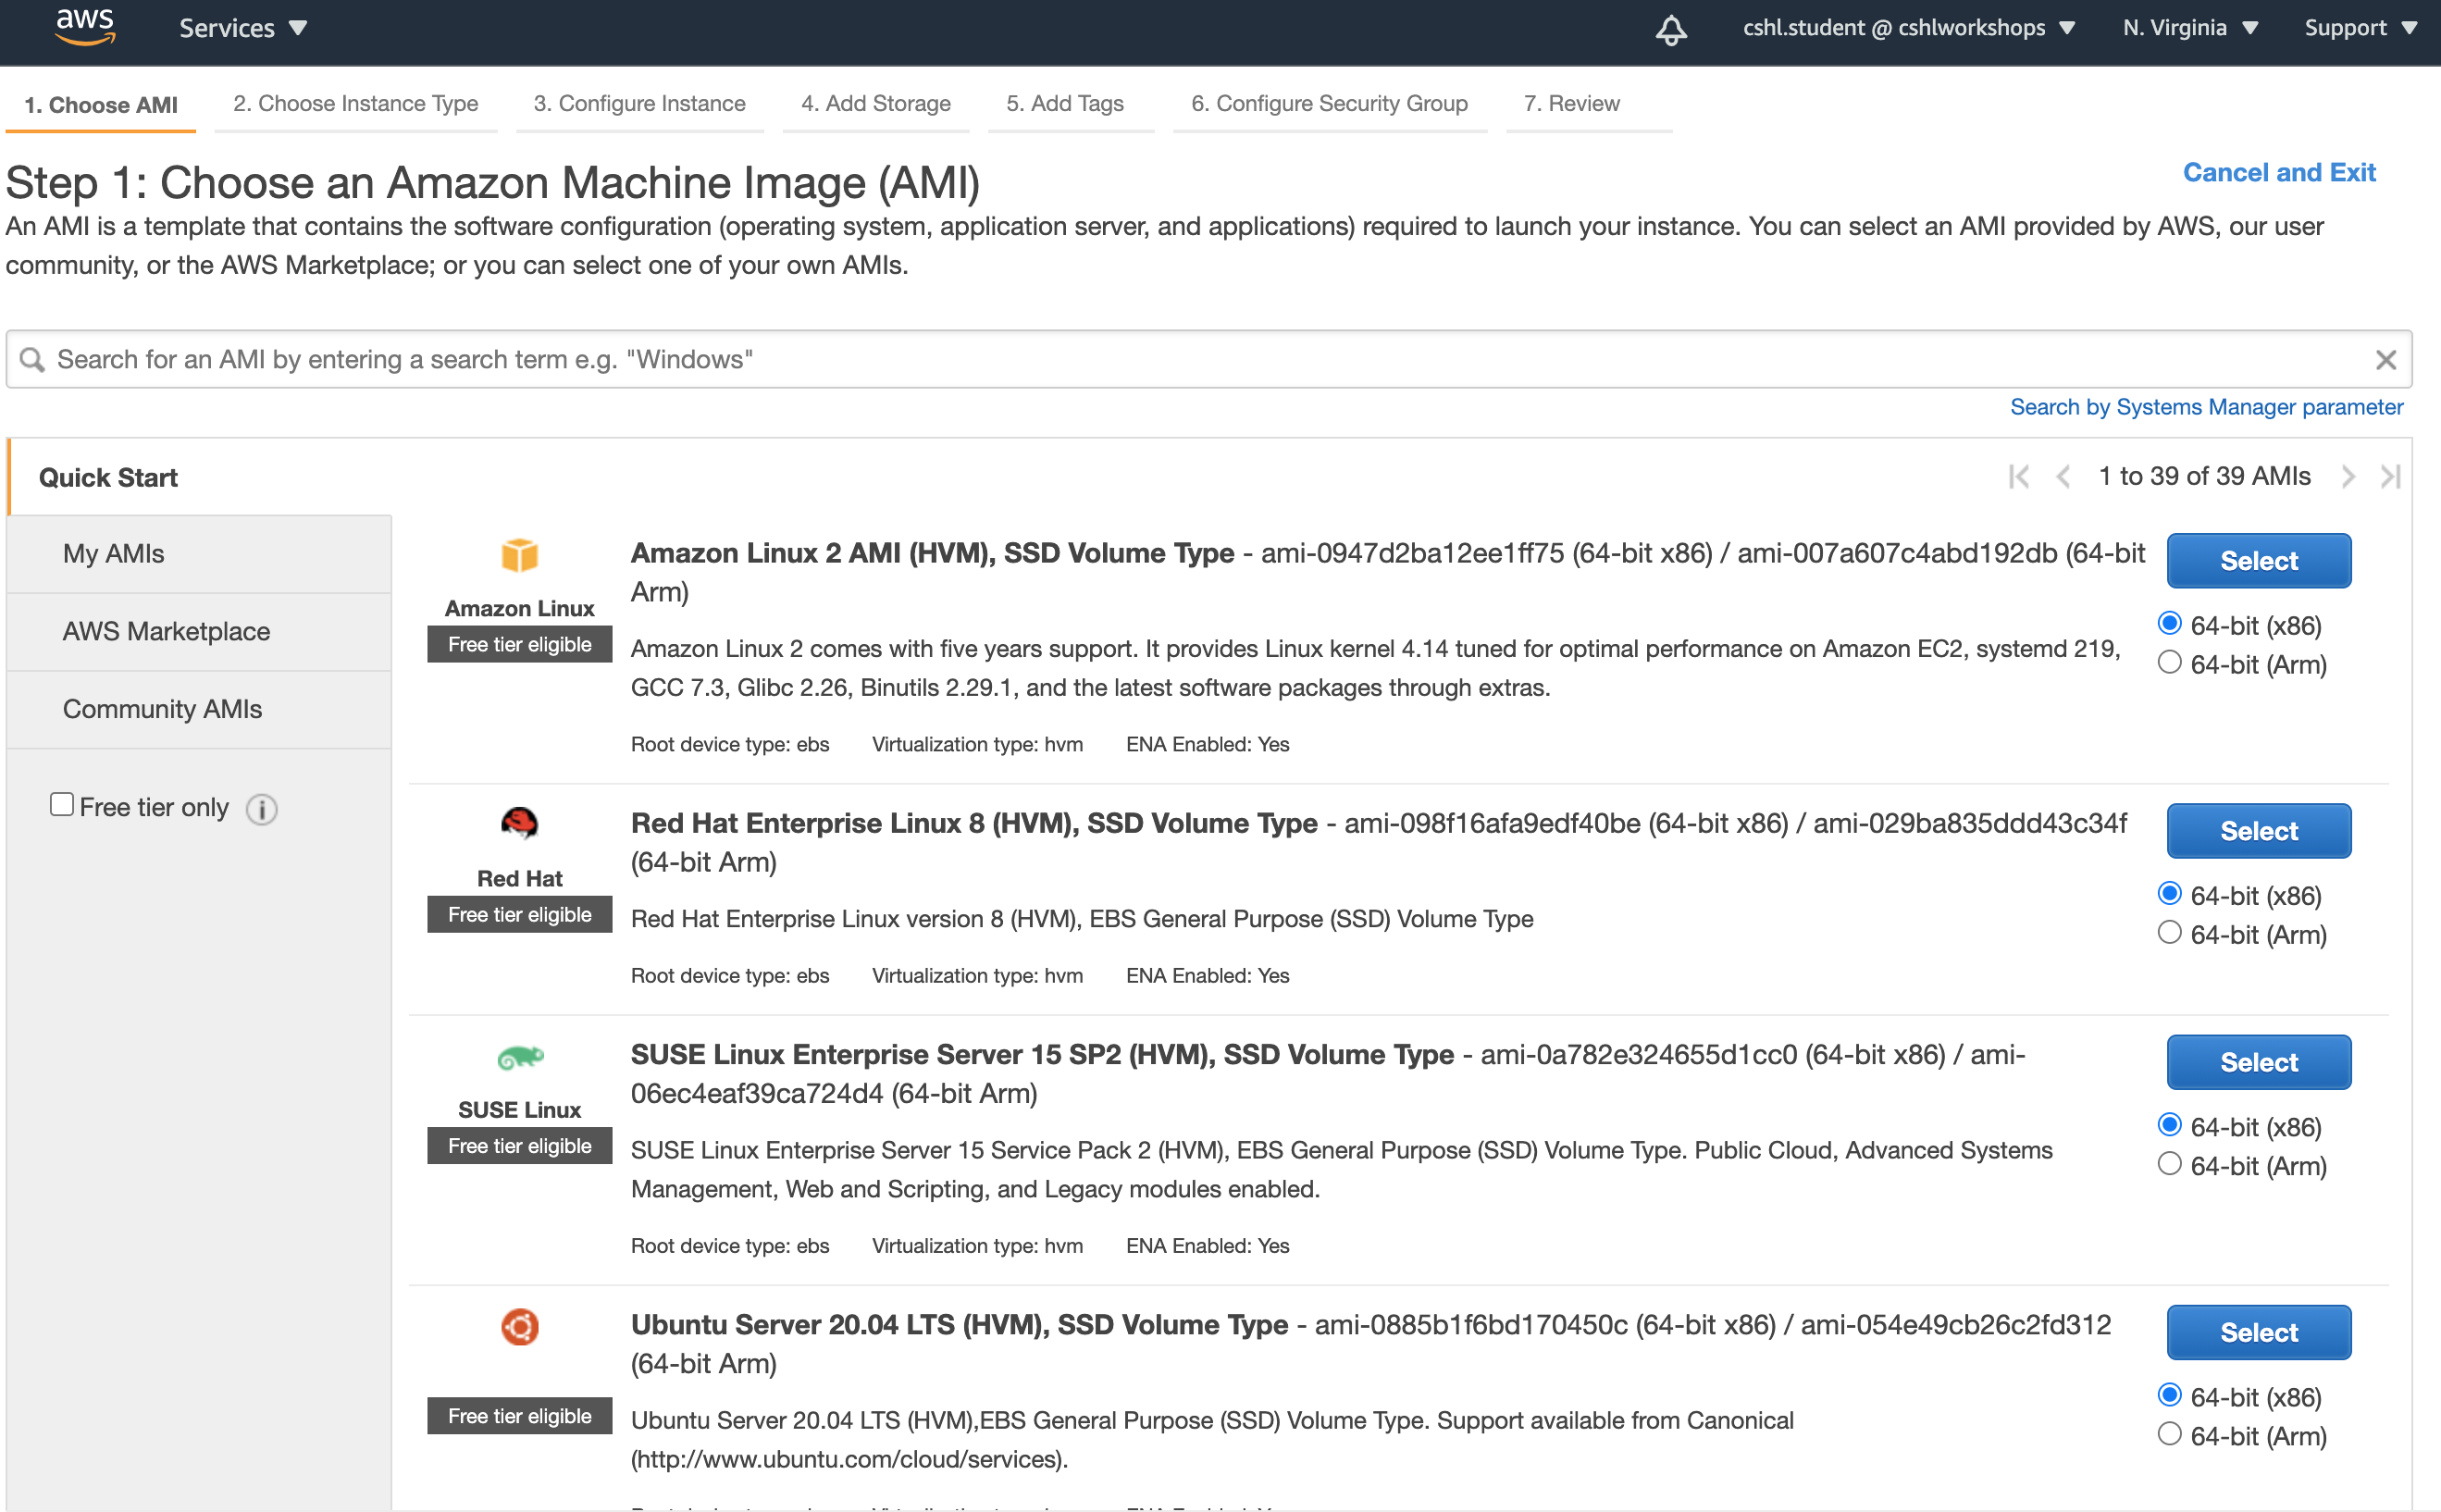The height and width of the screenshot is (1512, 2441).
Task: Enable the Free tier only checkbox
Action: [x=62, y=803]
